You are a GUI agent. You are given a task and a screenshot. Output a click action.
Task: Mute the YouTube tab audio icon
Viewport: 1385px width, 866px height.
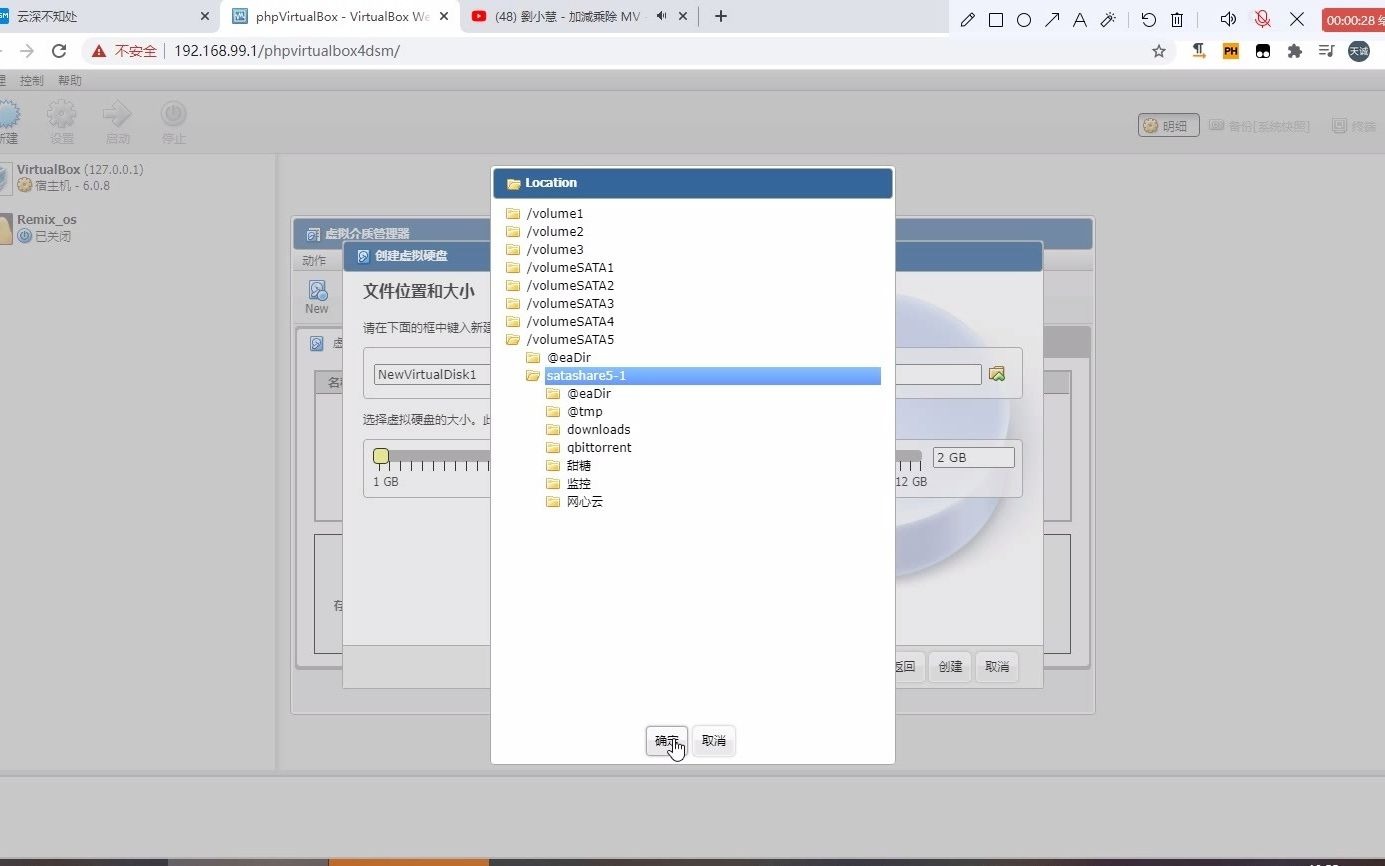[661, 16]
